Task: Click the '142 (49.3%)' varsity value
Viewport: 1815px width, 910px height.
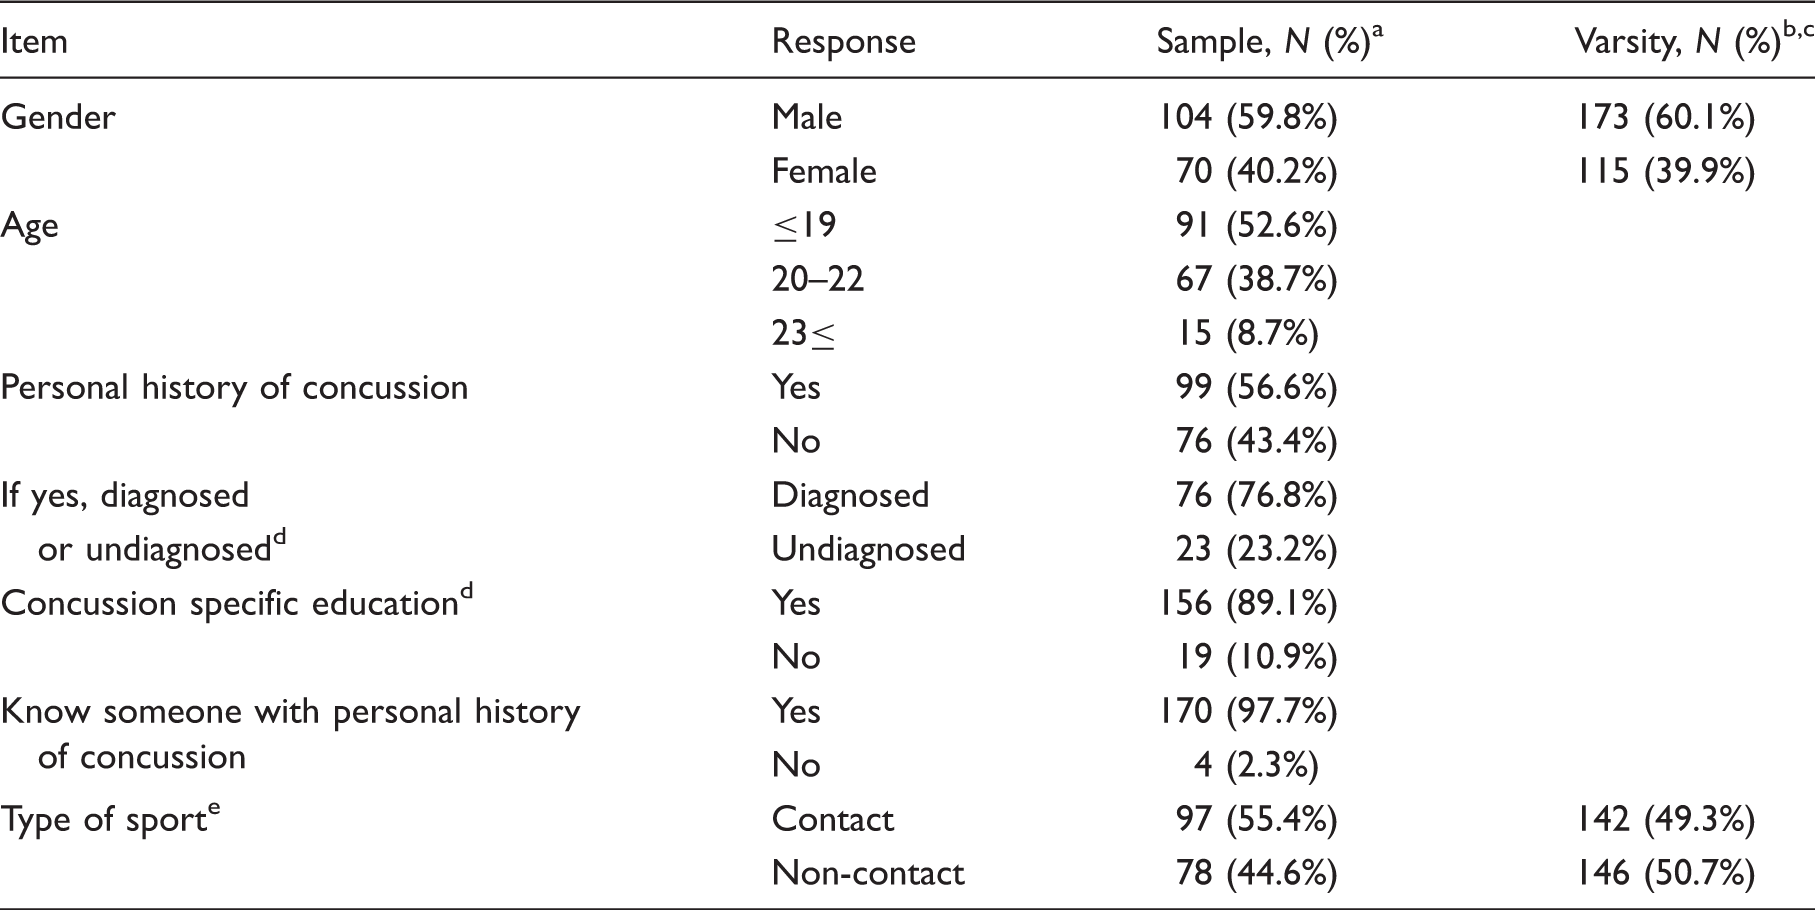Action: (x=1666, y=820)
